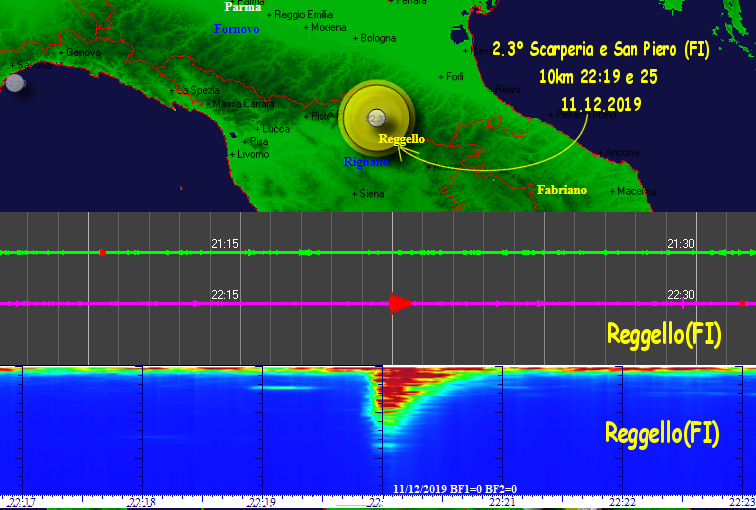Select the red earthquake burst on magenta trace

400,303
